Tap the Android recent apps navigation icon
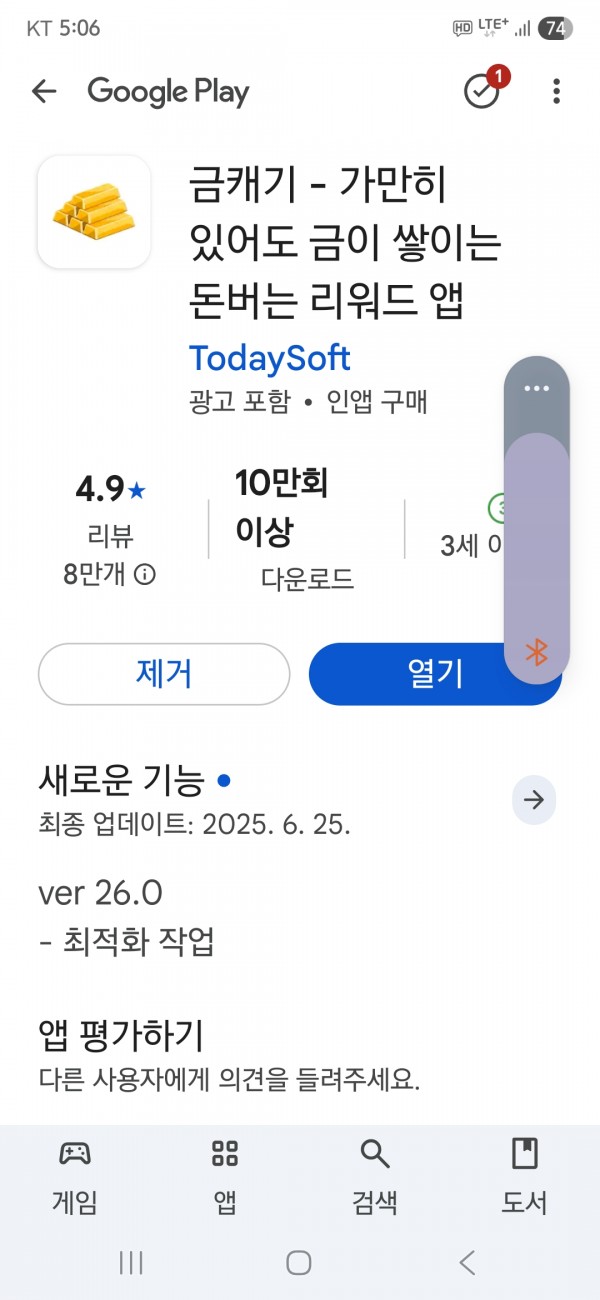Image resolution: width=600 pixels, height=1300 pixels. (131, 1263)
